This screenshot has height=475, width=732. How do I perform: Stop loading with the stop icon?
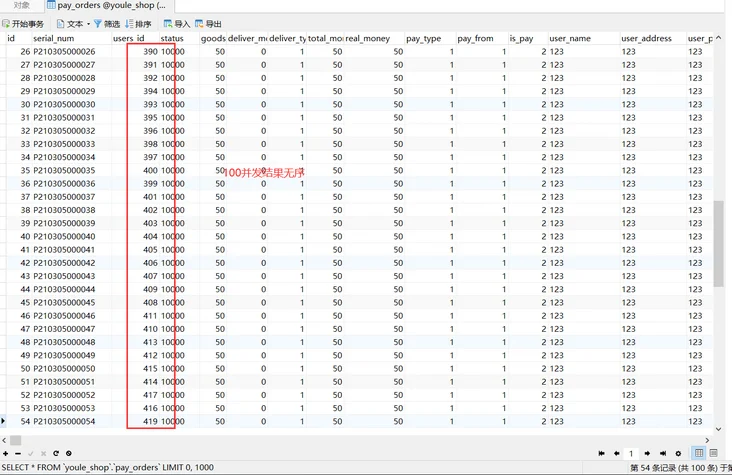(x=69, y=454)
